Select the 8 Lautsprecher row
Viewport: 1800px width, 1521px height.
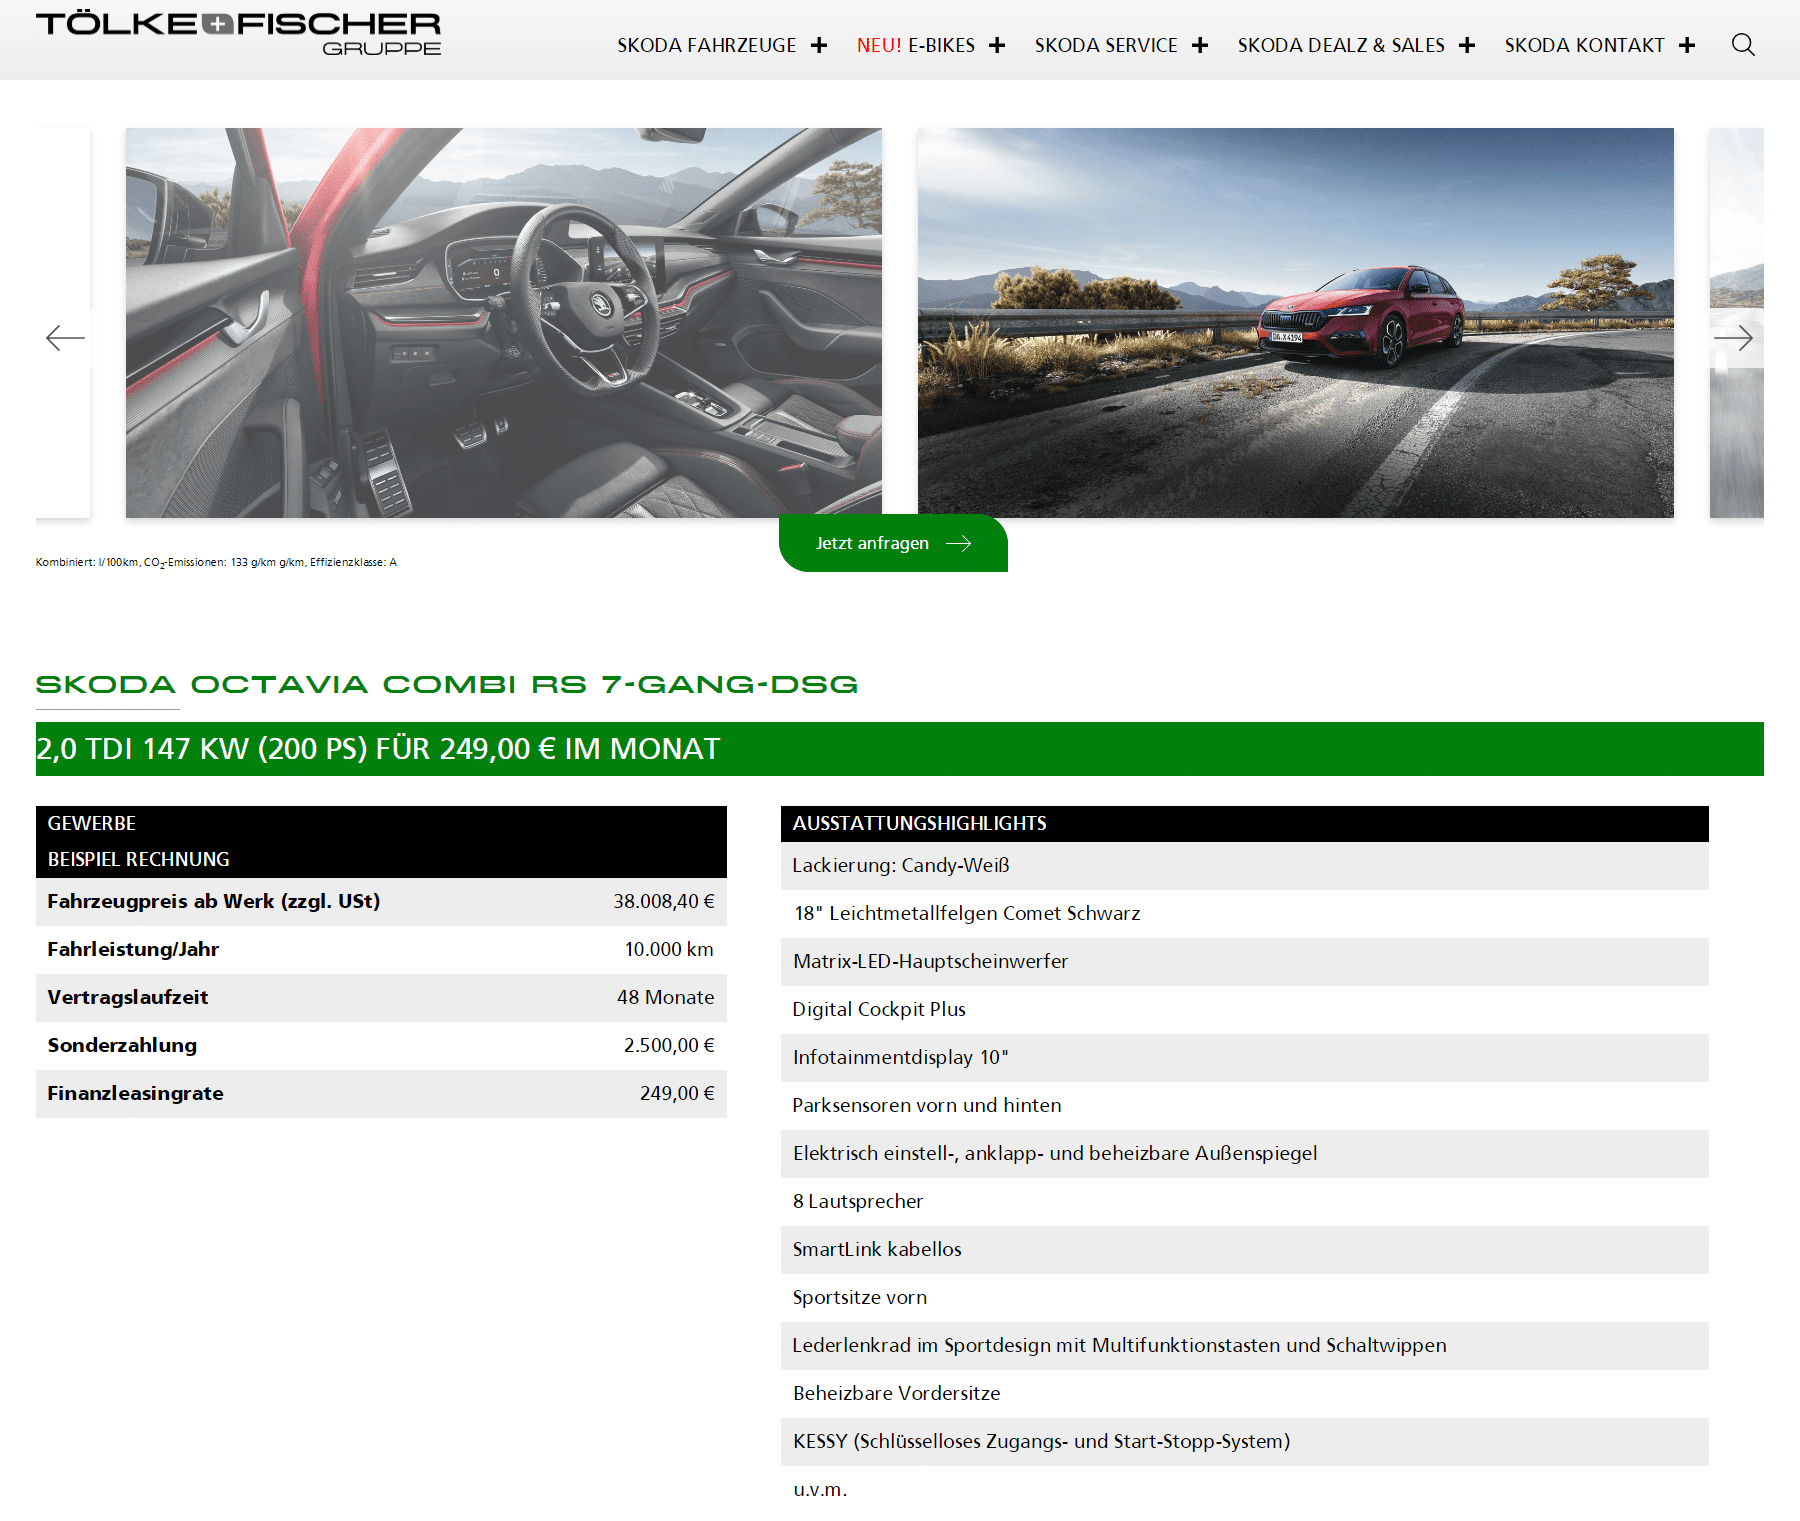[x=1245, y=1202]
